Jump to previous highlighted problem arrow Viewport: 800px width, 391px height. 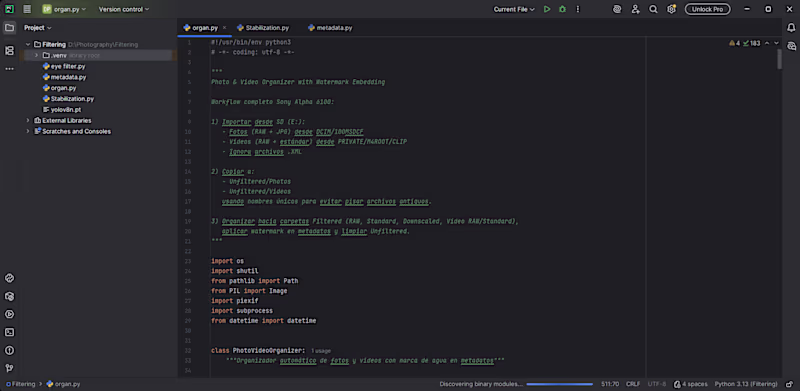click(x=767, y=43)
